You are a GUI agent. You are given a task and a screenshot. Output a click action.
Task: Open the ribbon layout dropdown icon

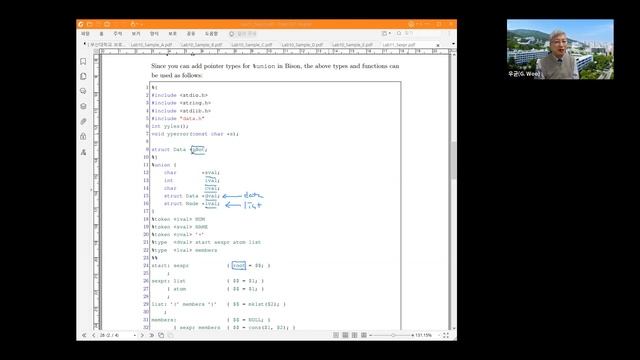(386, 33)
